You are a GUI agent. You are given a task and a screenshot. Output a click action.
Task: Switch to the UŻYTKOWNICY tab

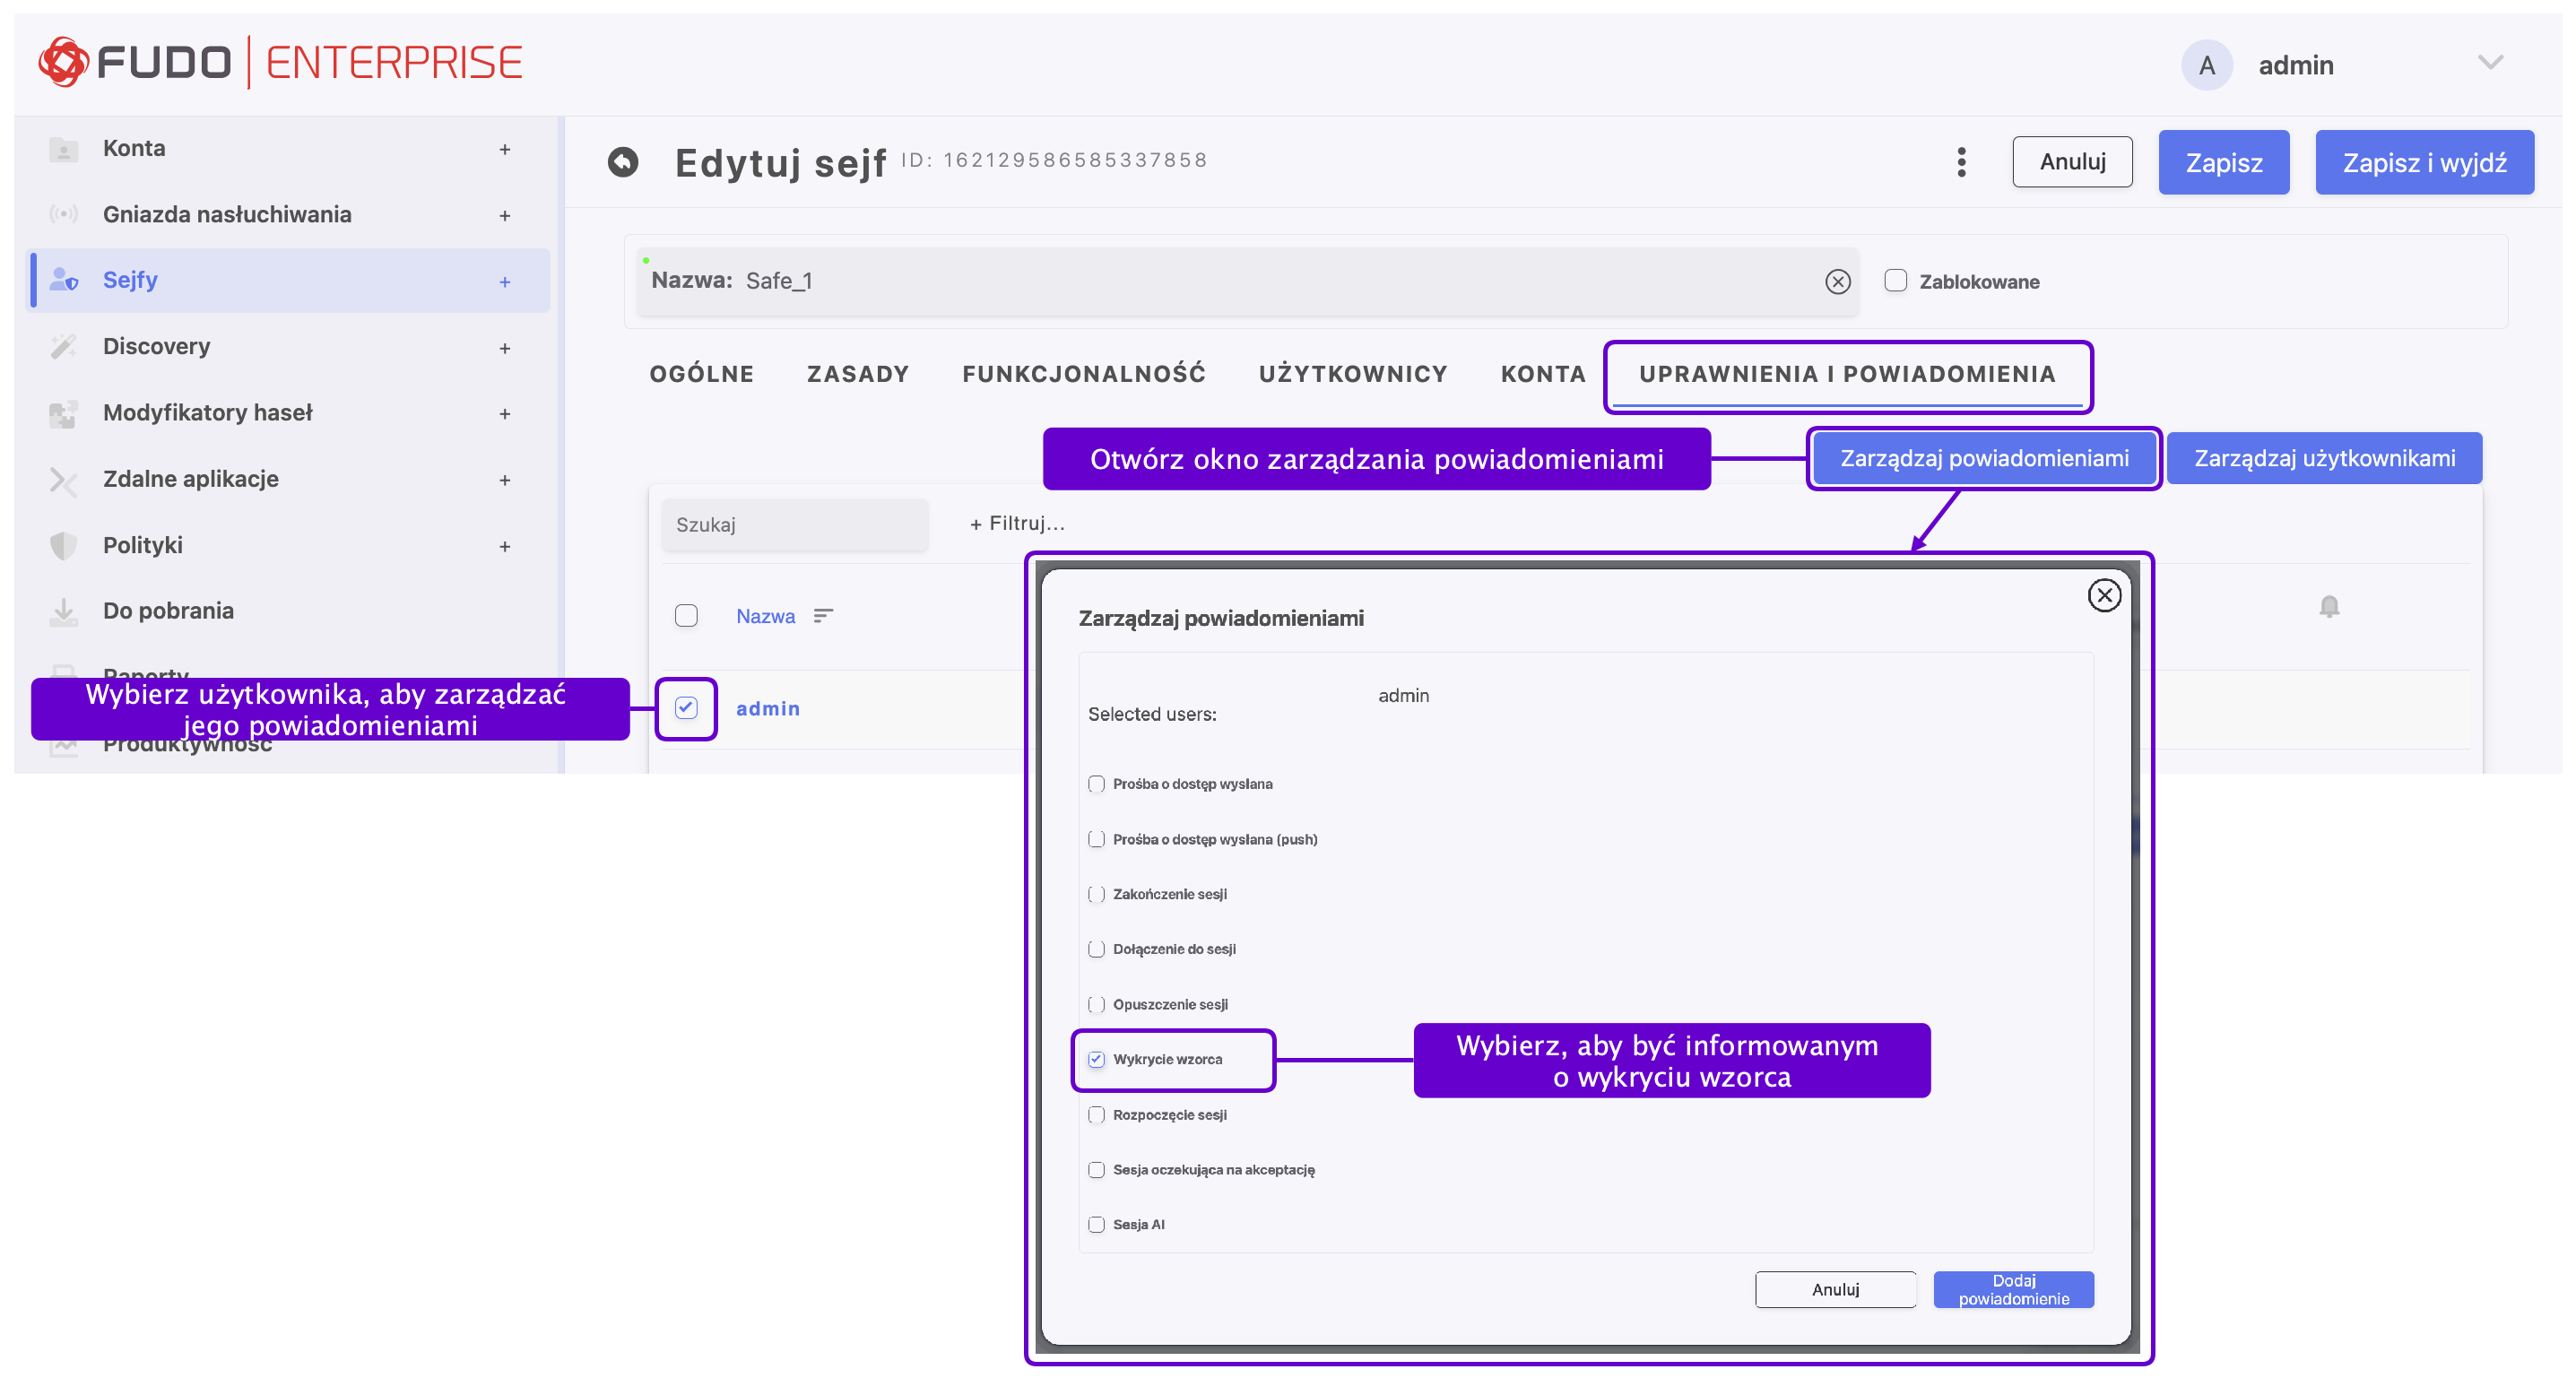tap(1353, 374)
